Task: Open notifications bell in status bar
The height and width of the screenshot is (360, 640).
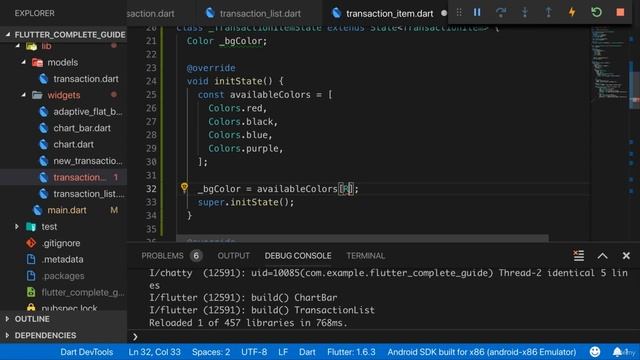Action: click(x=617, y=352)
